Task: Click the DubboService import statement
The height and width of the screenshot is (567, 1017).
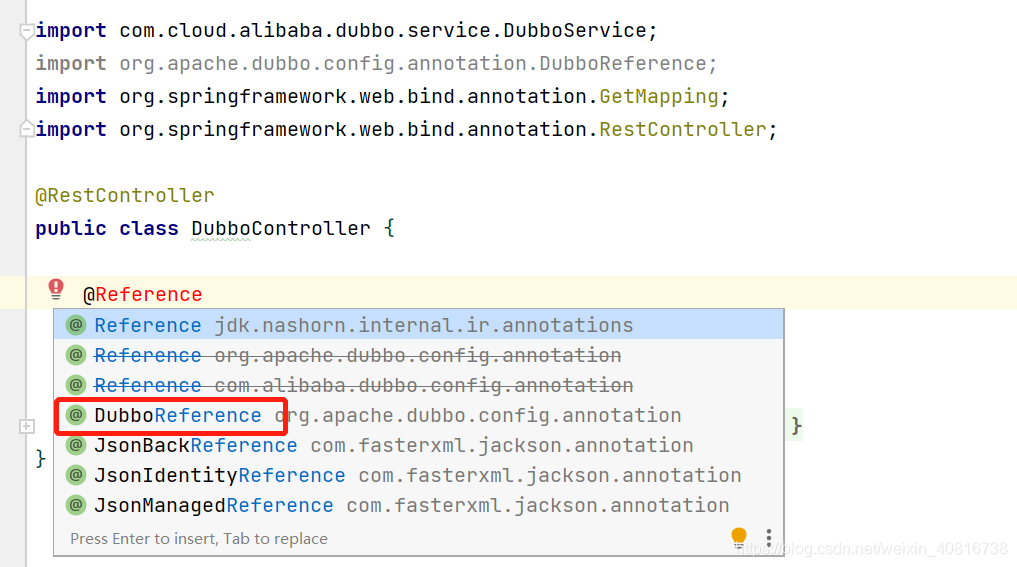Action: tap(346, 30)
